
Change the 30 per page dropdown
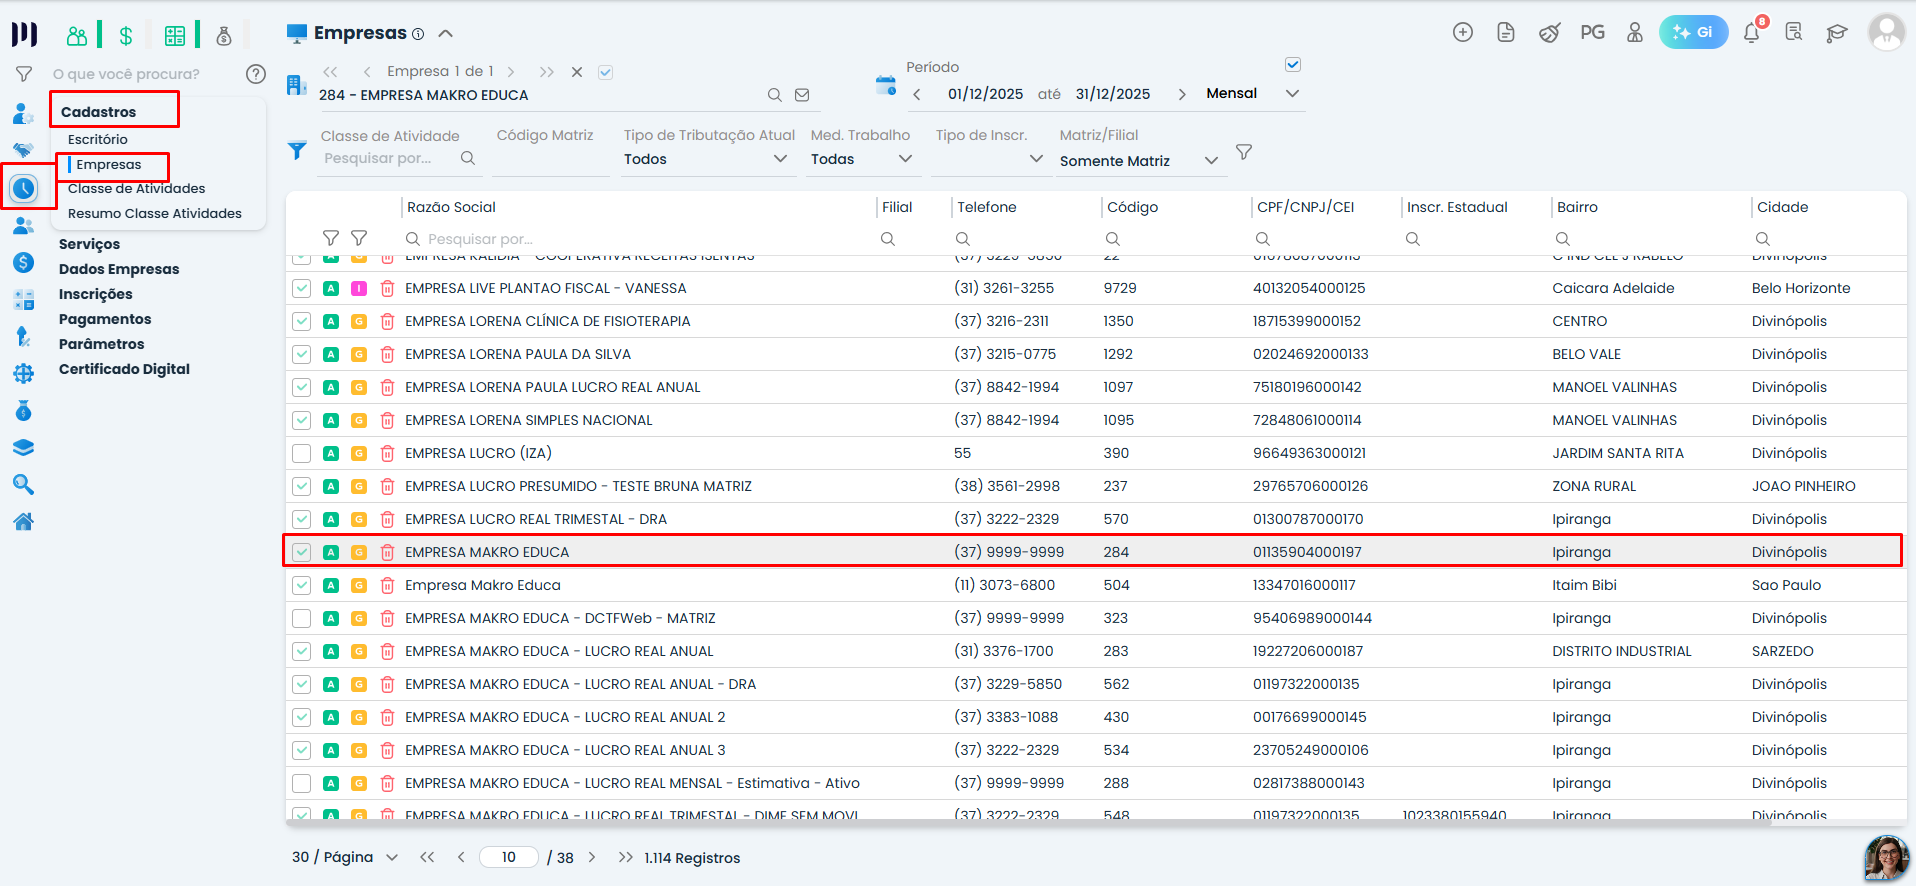pos(345,857)
